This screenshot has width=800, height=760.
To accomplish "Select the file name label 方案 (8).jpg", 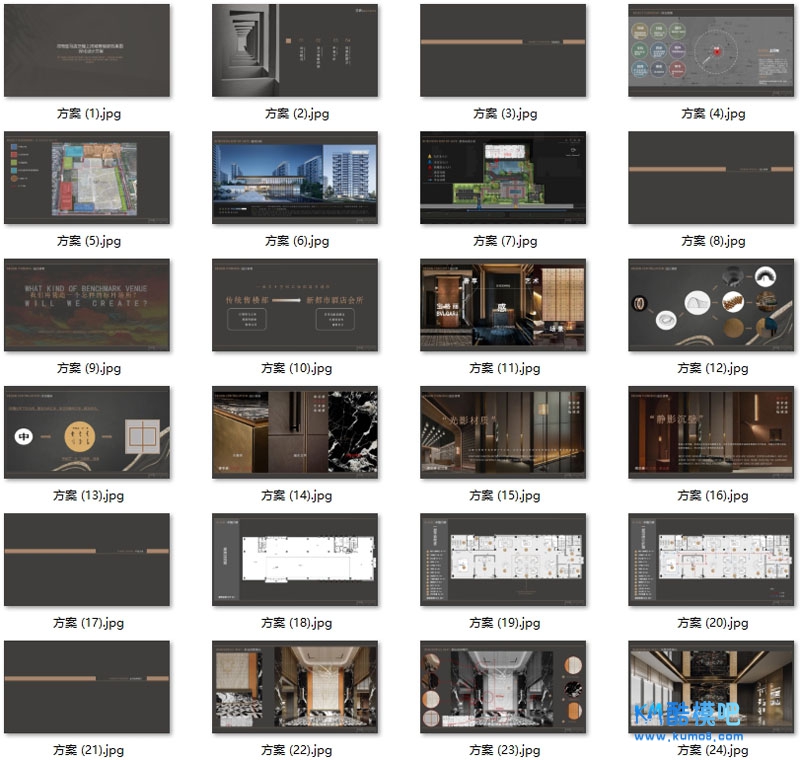I will coord(713,241).
